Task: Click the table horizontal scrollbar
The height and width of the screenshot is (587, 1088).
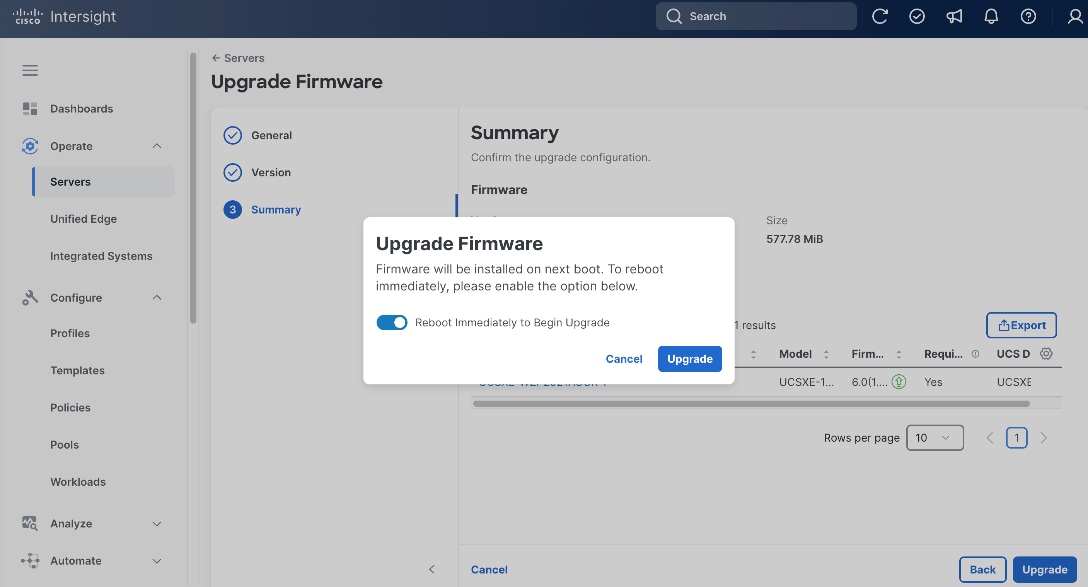Action: 751,404
